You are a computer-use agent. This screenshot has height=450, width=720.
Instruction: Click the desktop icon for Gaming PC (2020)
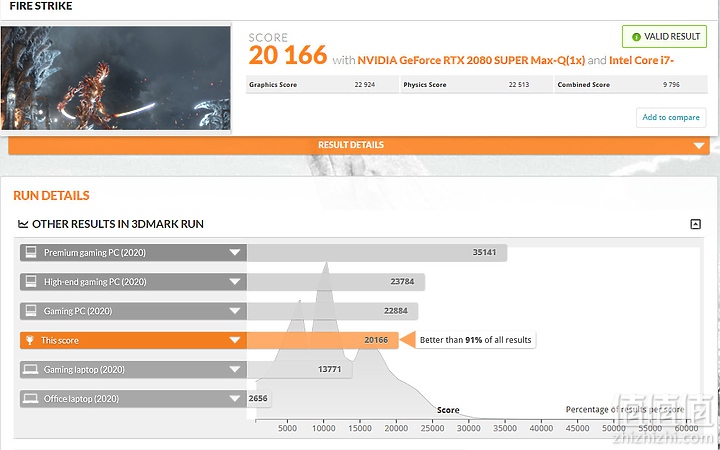(31, 311)
